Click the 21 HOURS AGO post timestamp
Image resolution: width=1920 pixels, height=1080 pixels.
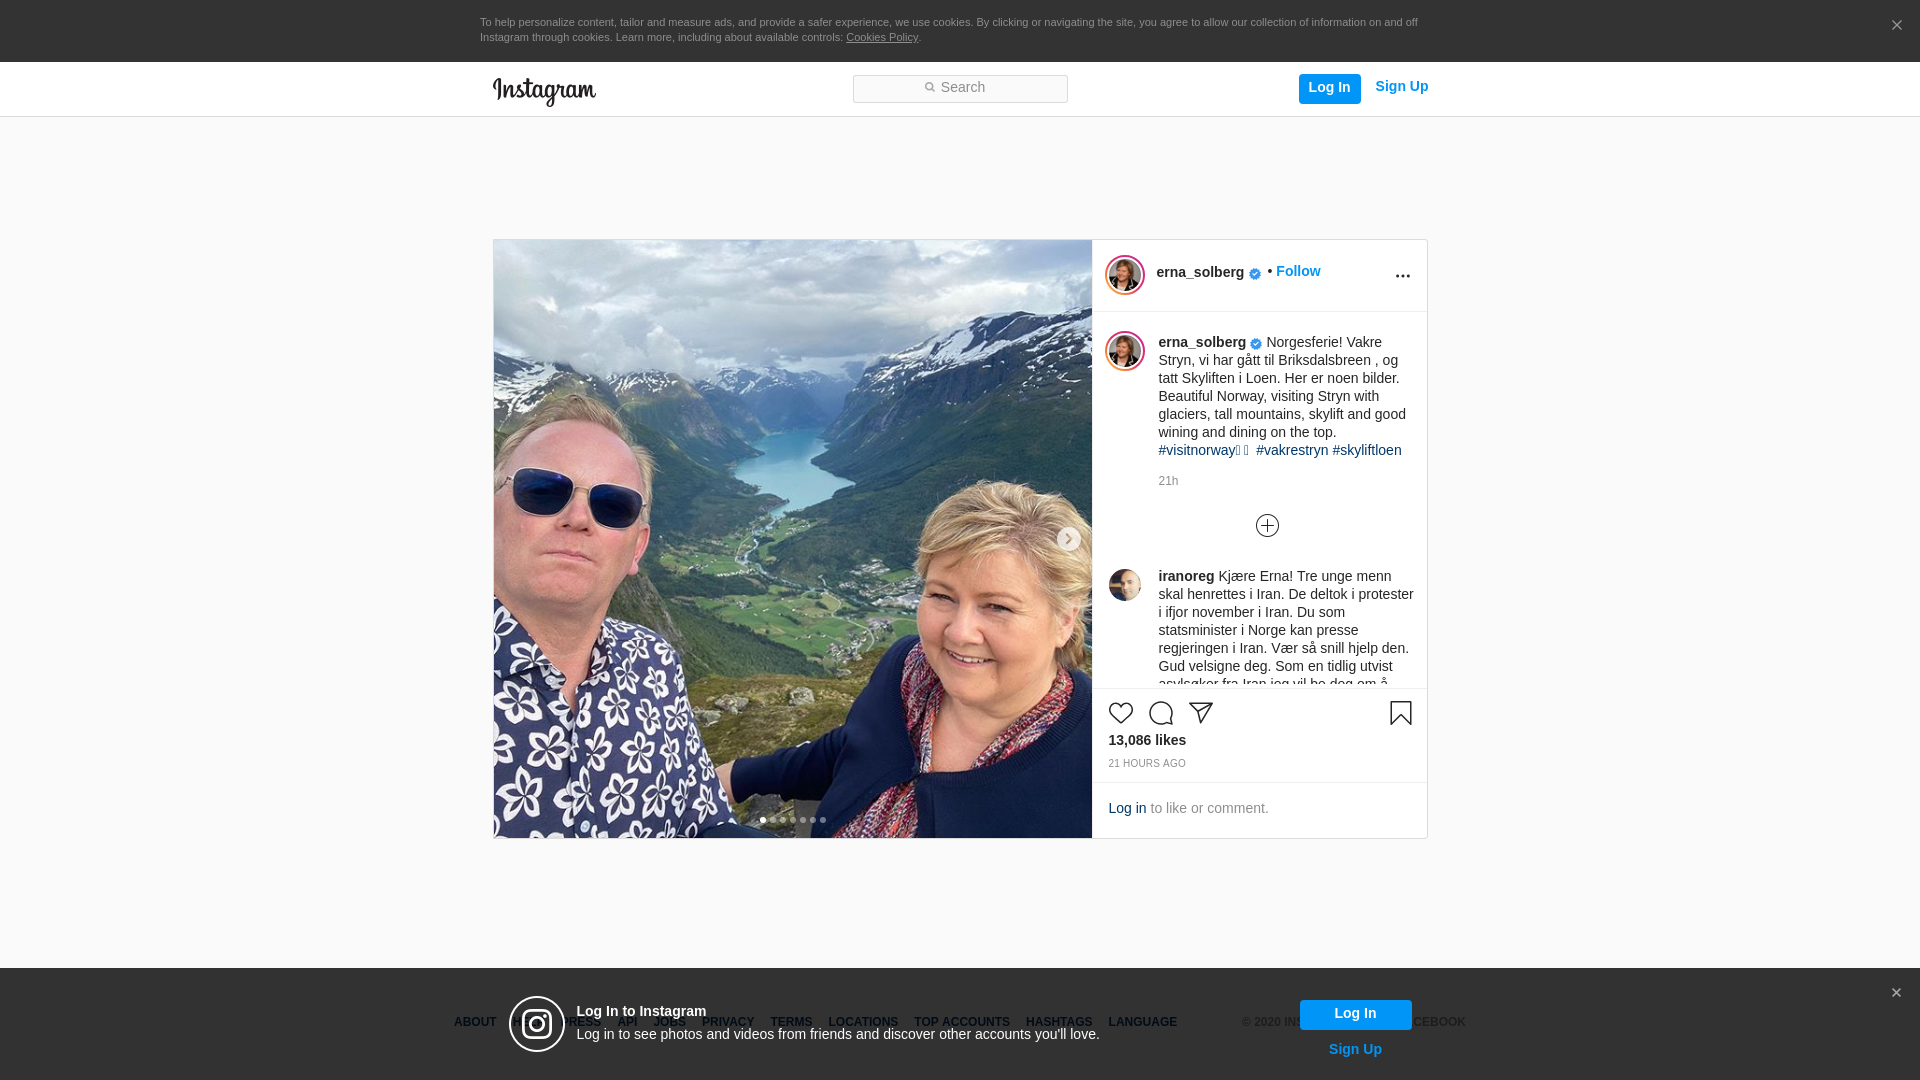(x=1147, y=763)
